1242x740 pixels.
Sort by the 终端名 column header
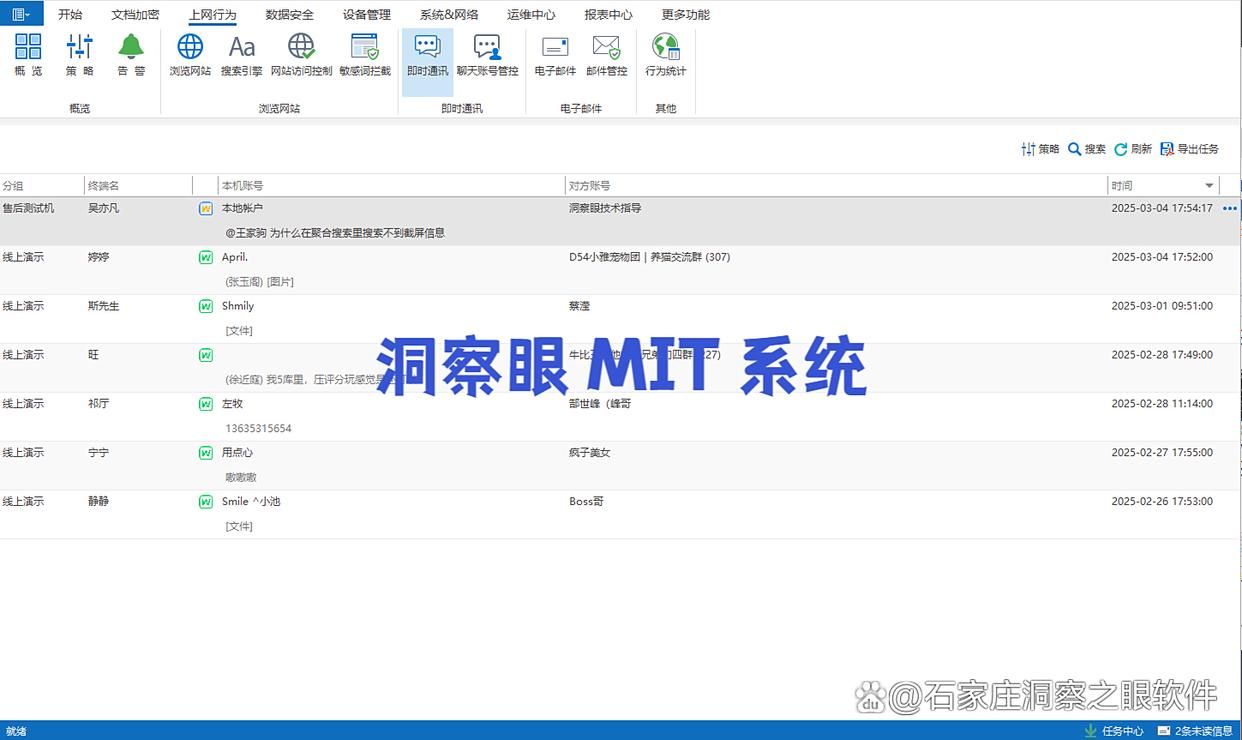click(138, 186)
